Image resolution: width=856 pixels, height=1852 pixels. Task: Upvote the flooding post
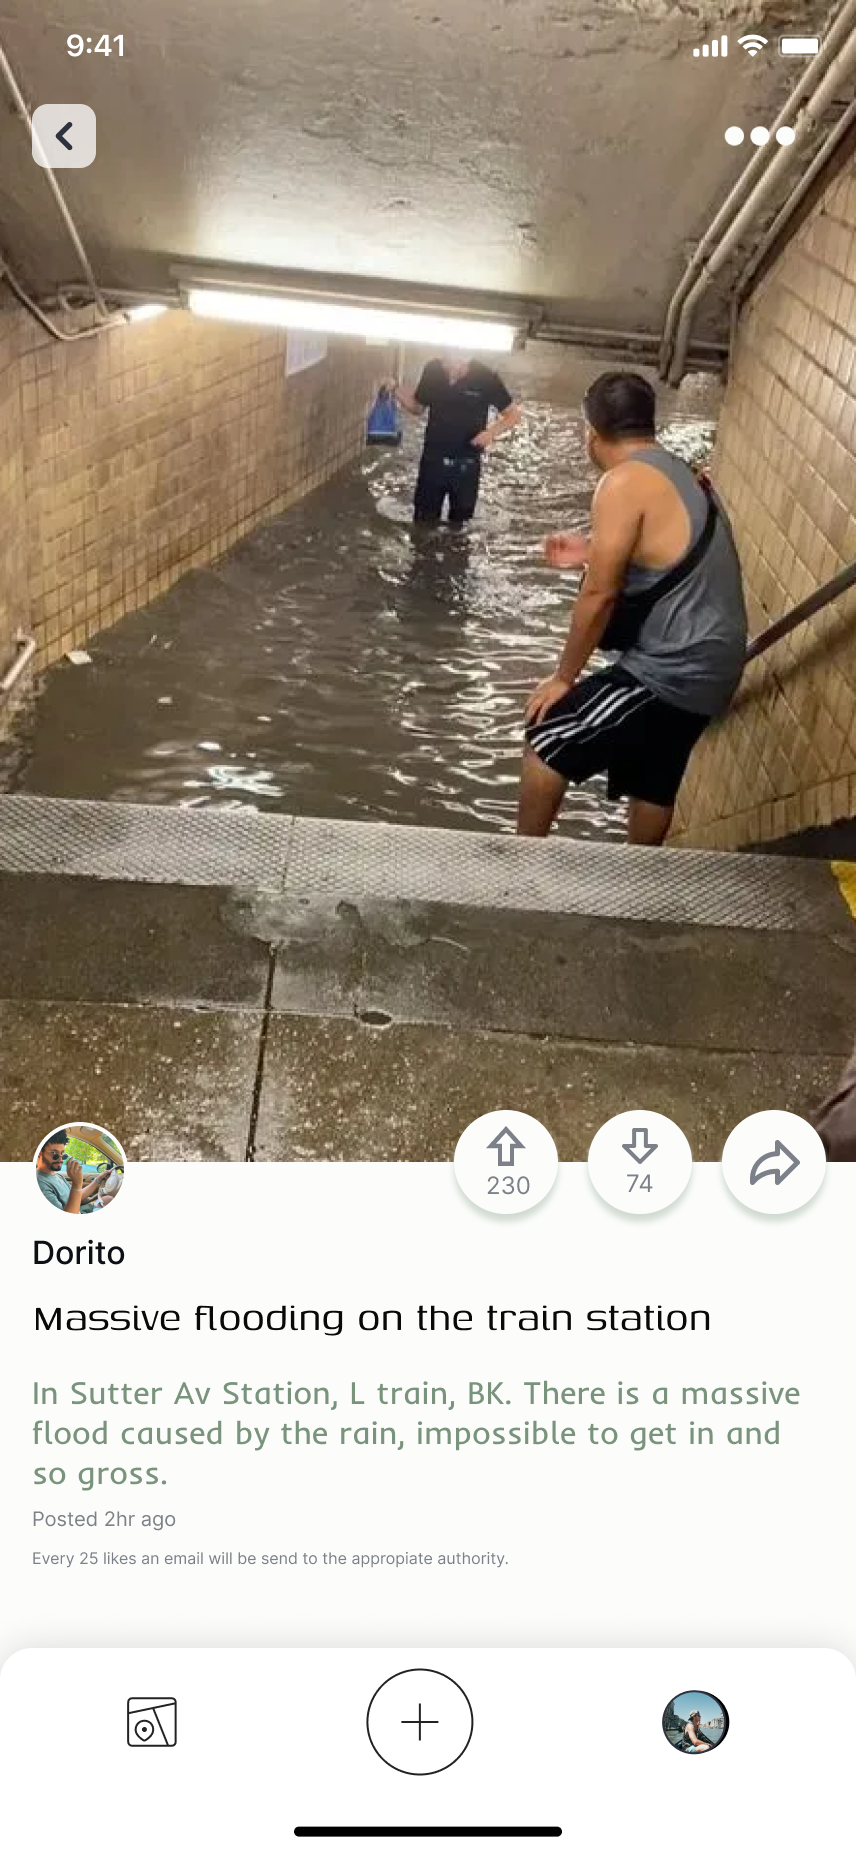506,1162
